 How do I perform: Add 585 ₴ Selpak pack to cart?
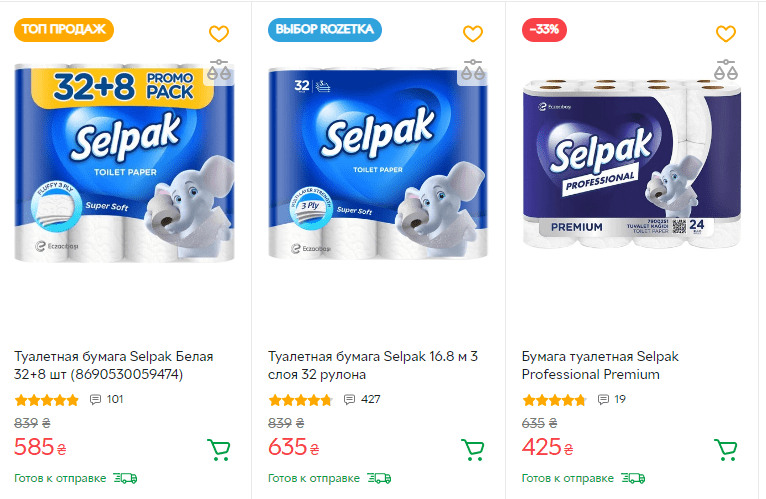tap(218, 450)
